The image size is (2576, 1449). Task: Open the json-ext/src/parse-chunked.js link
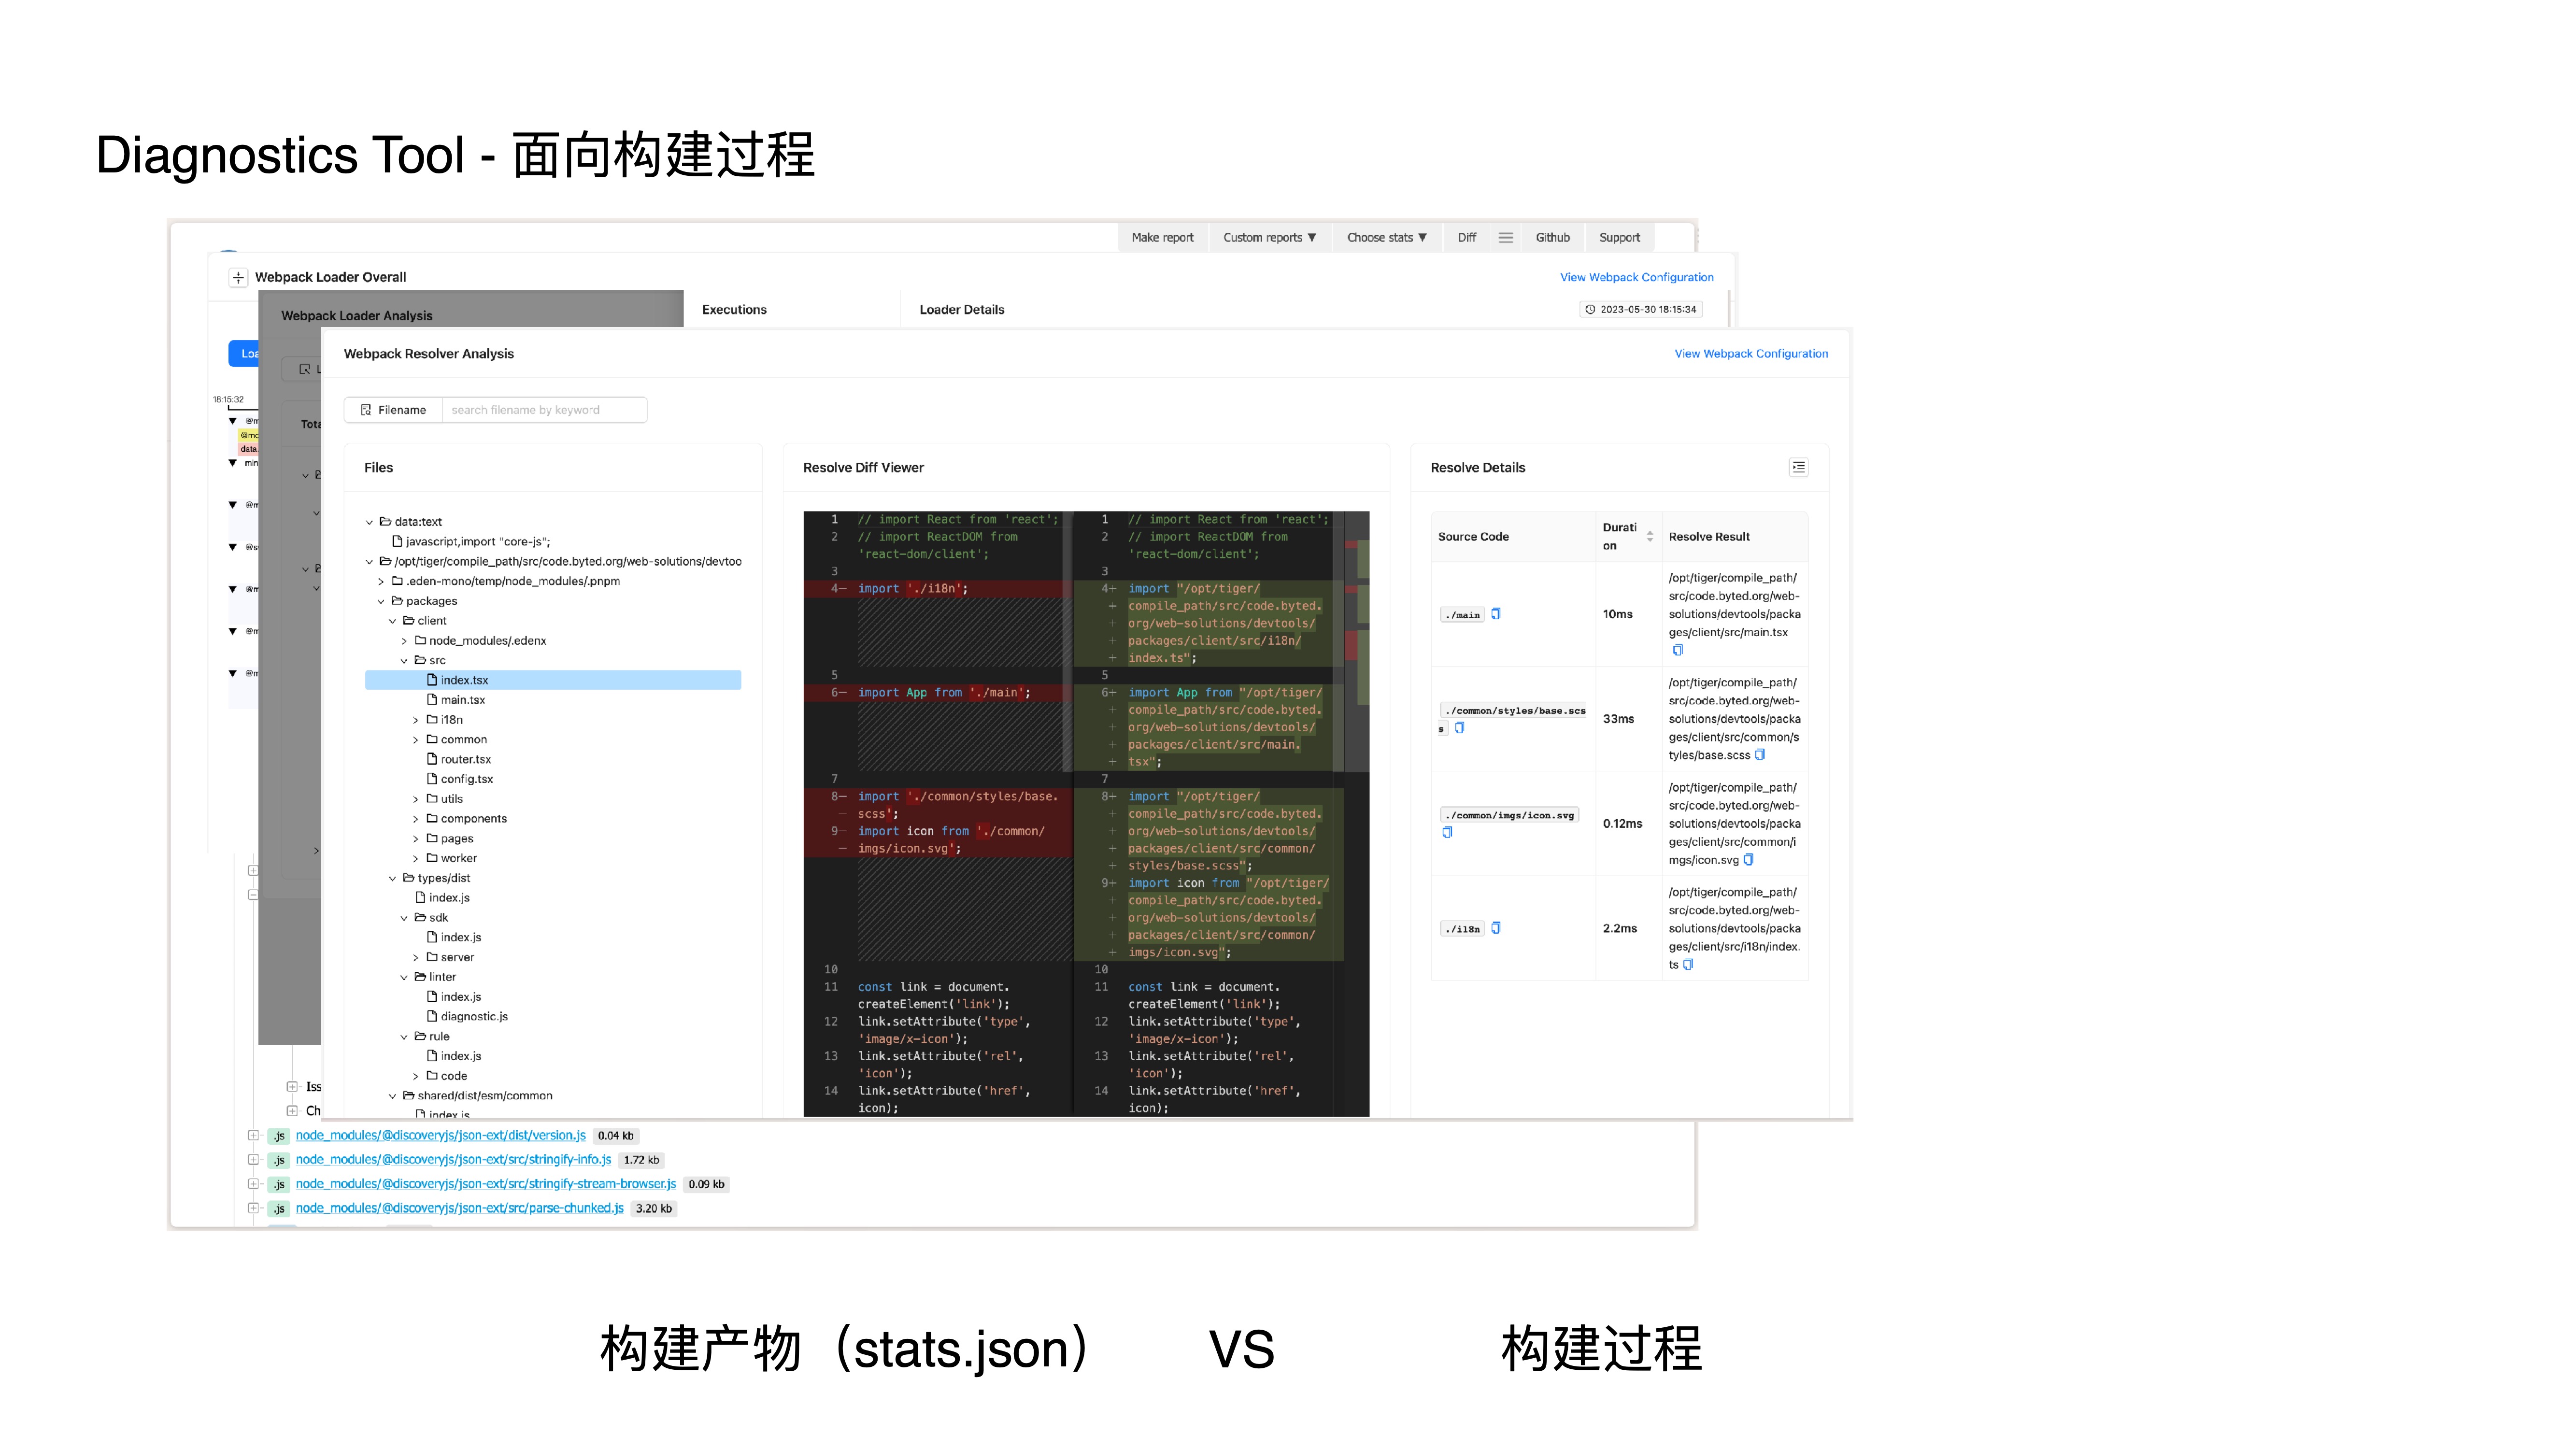coord(459,1208)
